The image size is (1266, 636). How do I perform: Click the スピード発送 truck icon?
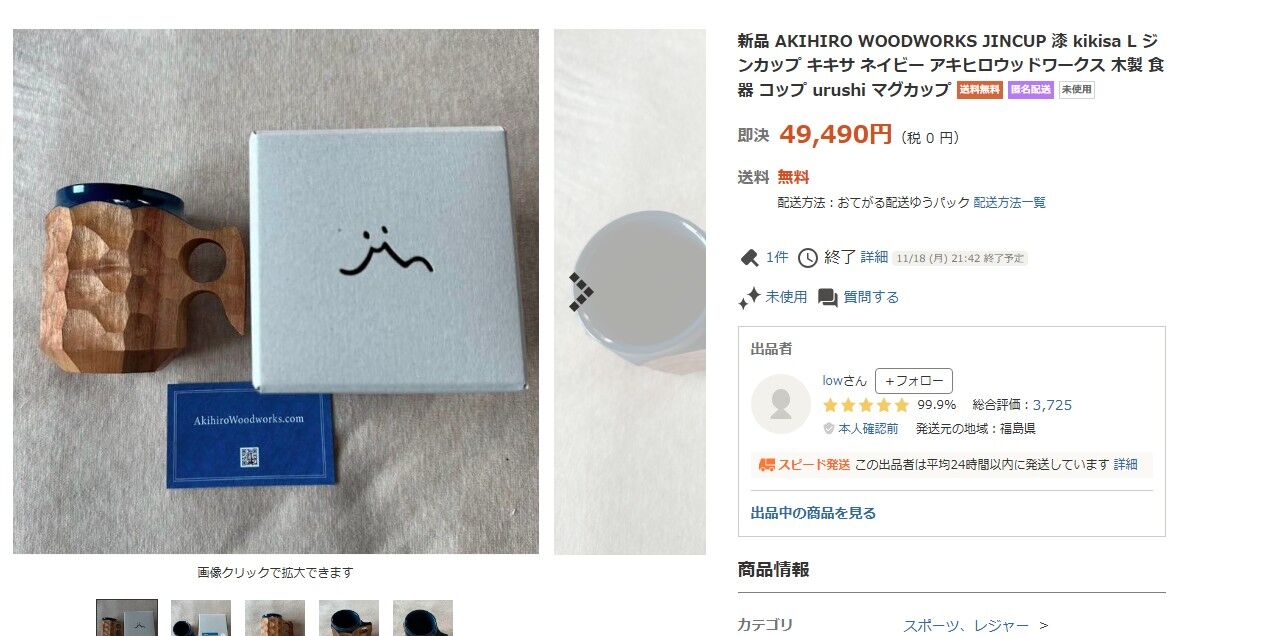click(767, 465)
